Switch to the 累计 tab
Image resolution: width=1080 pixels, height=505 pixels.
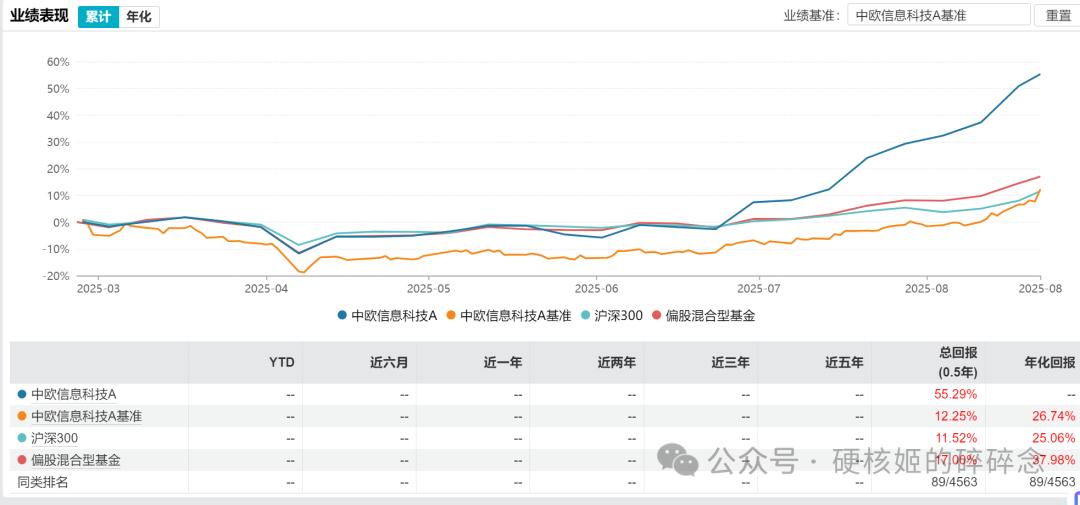[98, 17]
